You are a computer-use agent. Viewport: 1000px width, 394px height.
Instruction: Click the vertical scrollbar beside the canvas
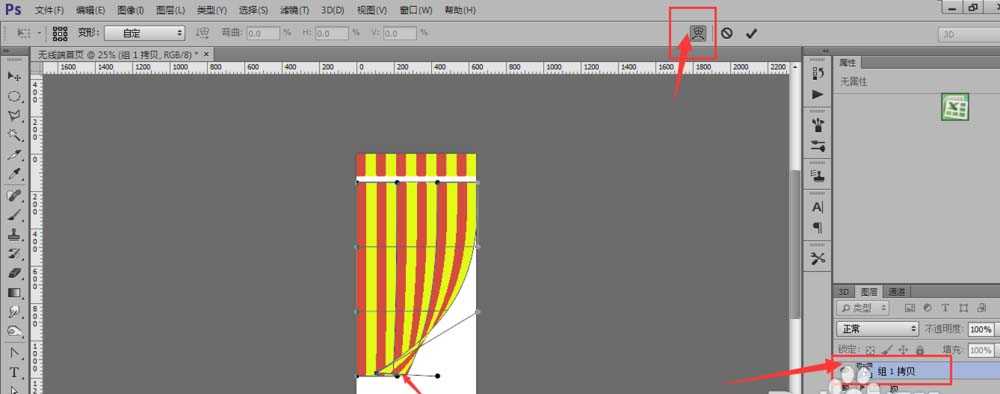pos(795,242)
